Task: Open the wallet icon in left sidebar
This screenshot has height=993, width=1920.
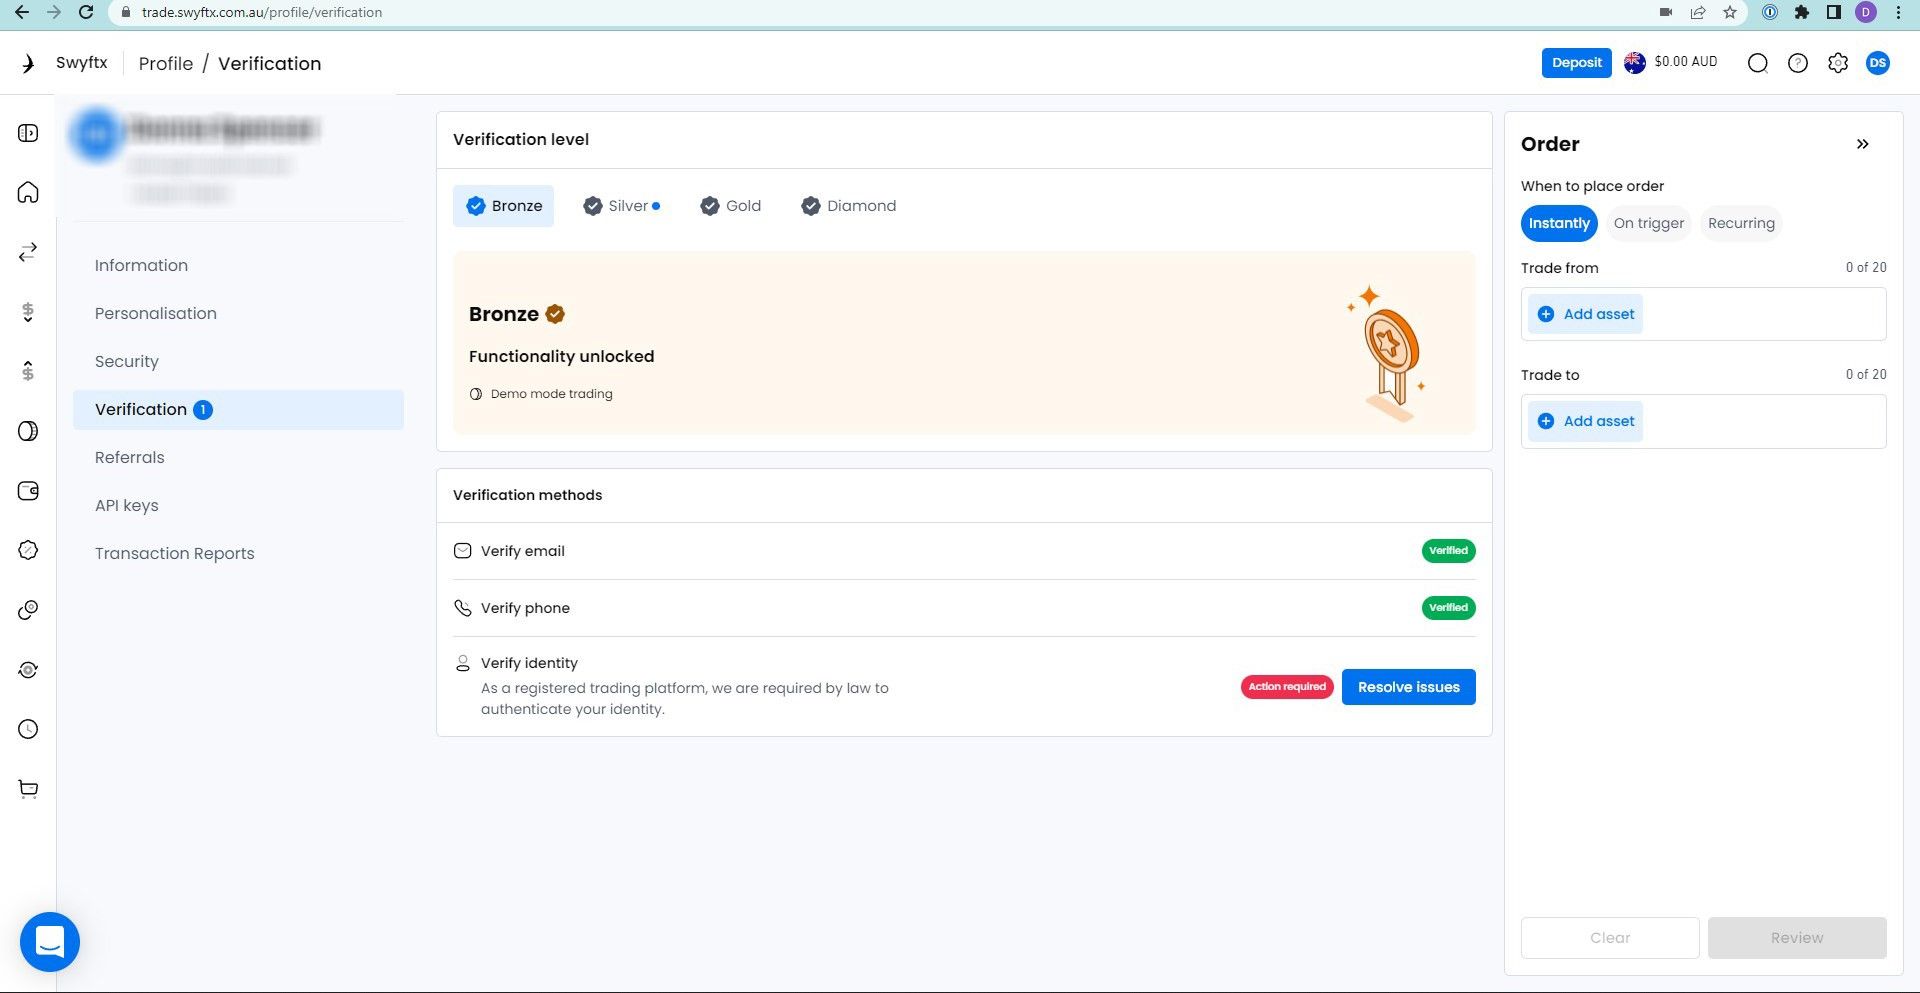Action: (x=28, y=491)
